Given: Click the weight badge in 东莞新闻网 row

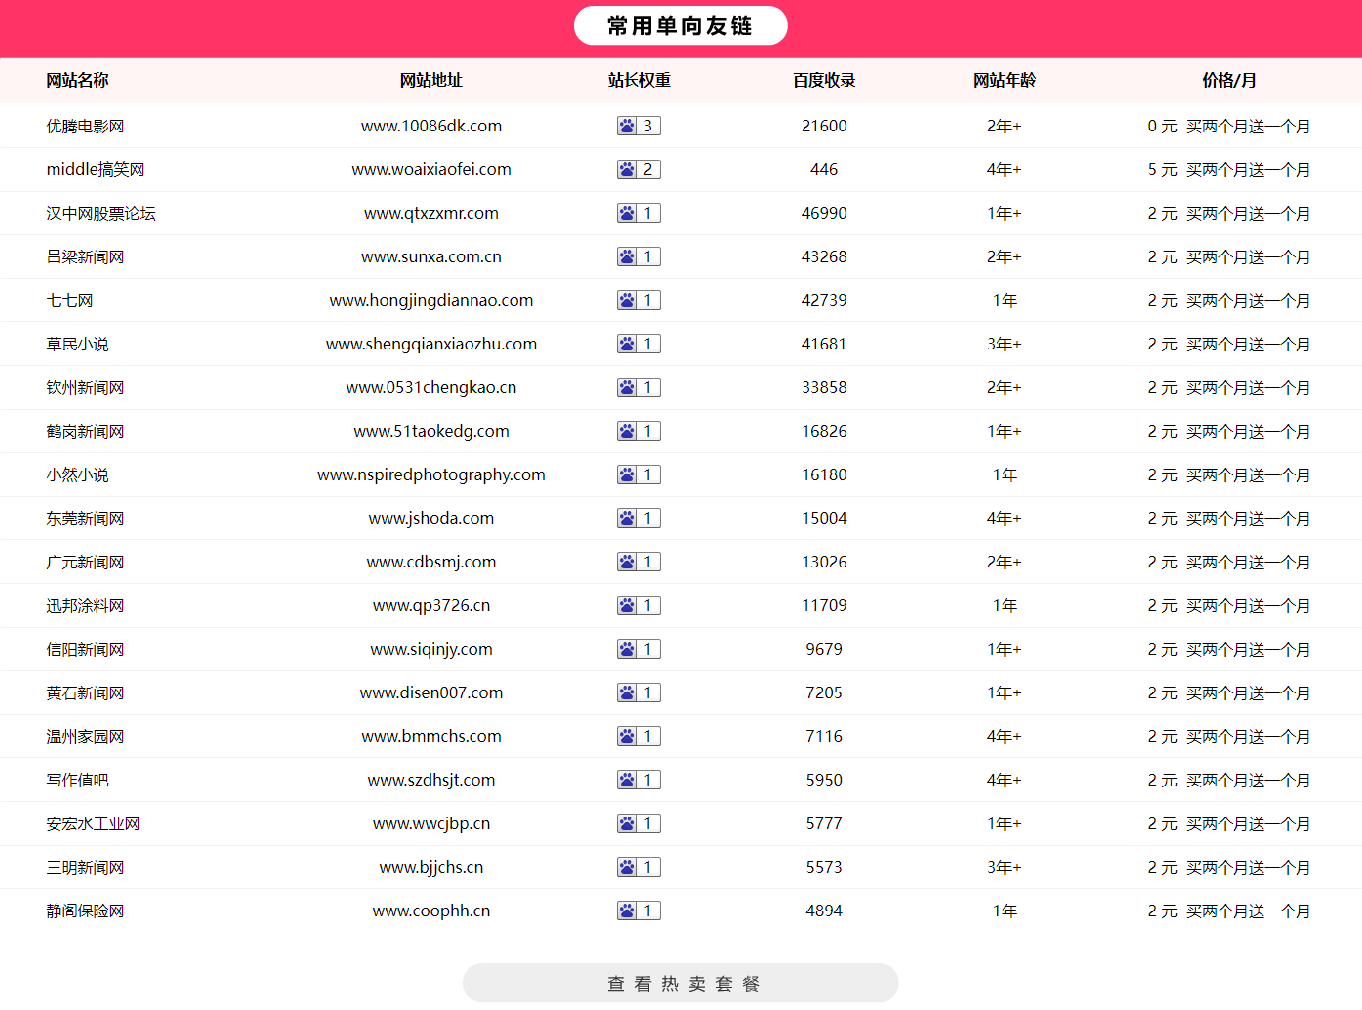Looking at the screenshot, I should [638, 518].
